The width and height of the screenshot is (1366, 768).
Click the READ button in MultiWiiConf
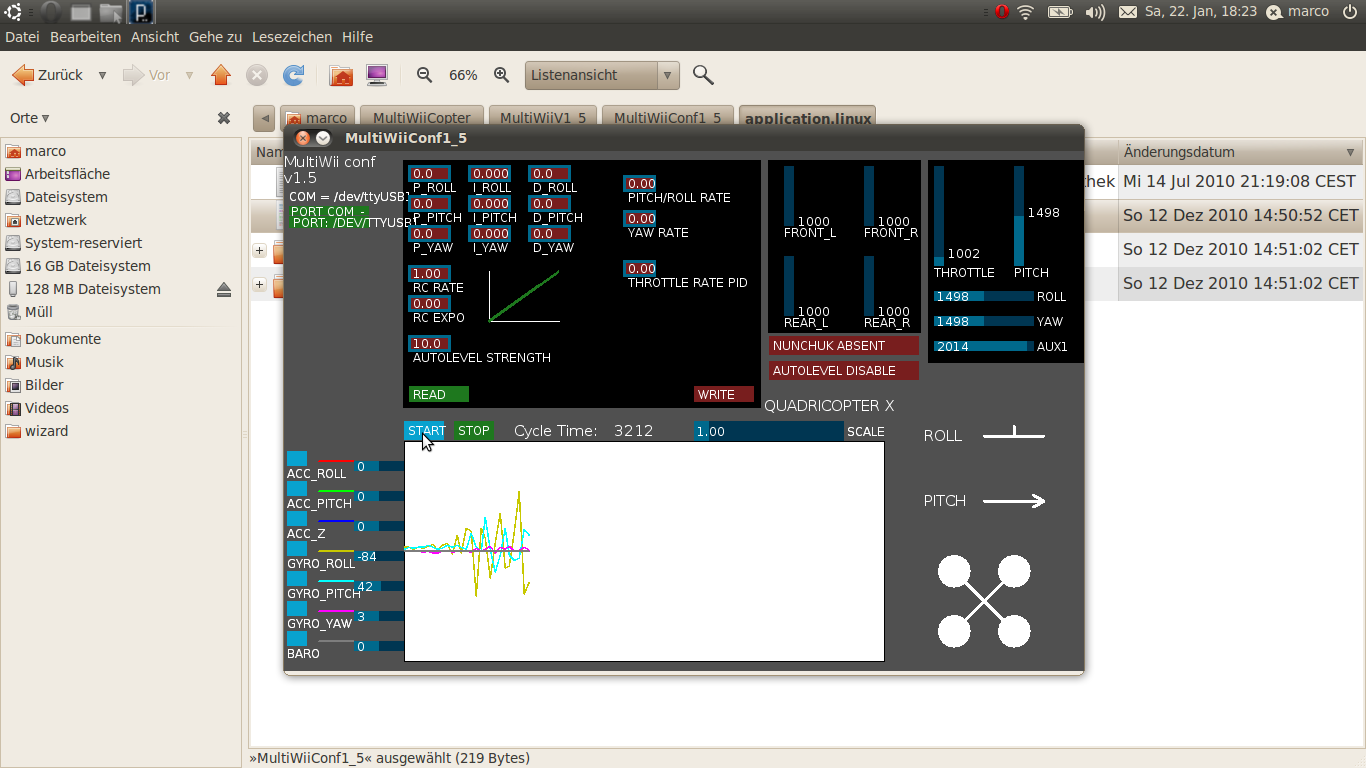[x=439, y=394]
